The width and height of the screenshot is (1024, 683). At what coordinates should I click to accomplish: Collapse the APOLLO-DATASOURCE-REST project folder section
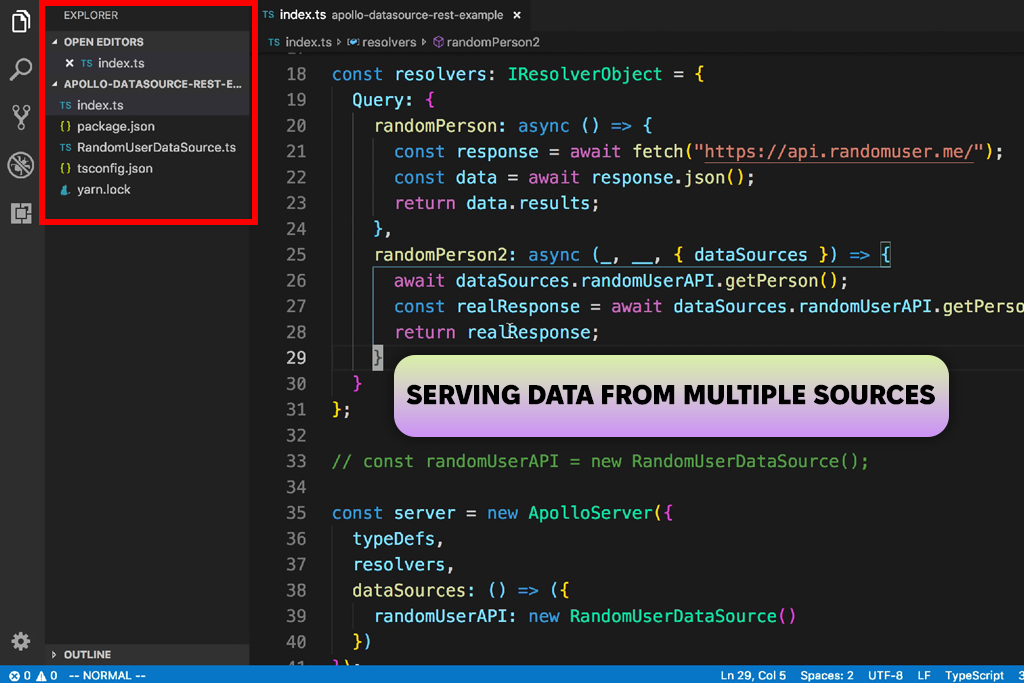point(150,84)
